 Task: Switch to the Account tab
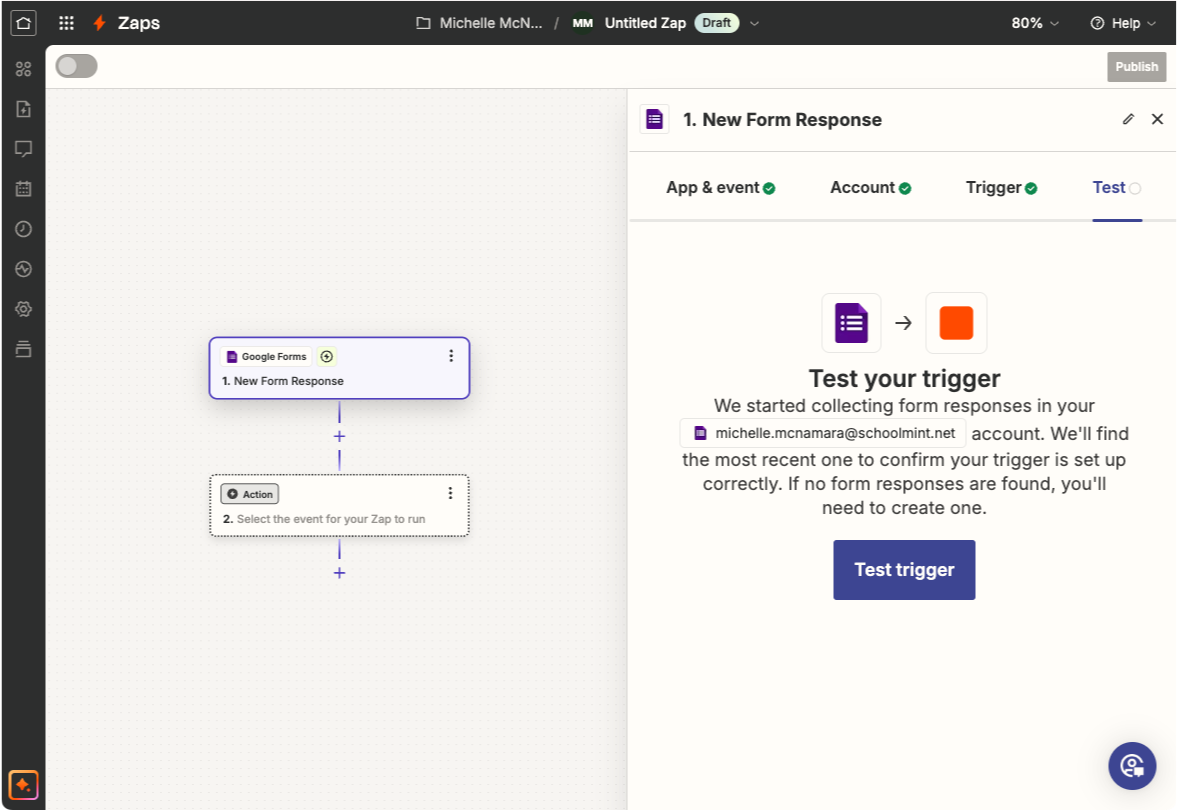(x=871, y=188)
